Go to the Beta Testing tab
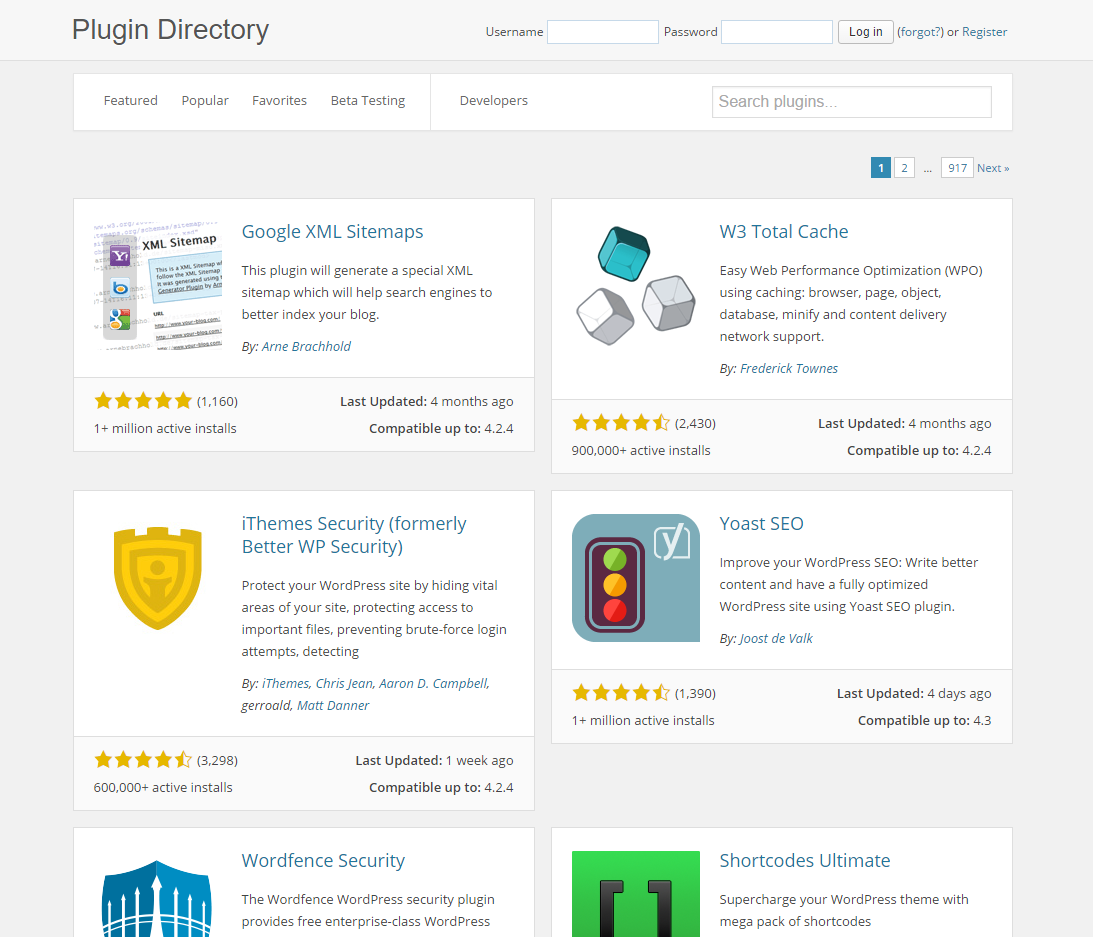This screenshot has height=937, width=1093. [367, 100]
